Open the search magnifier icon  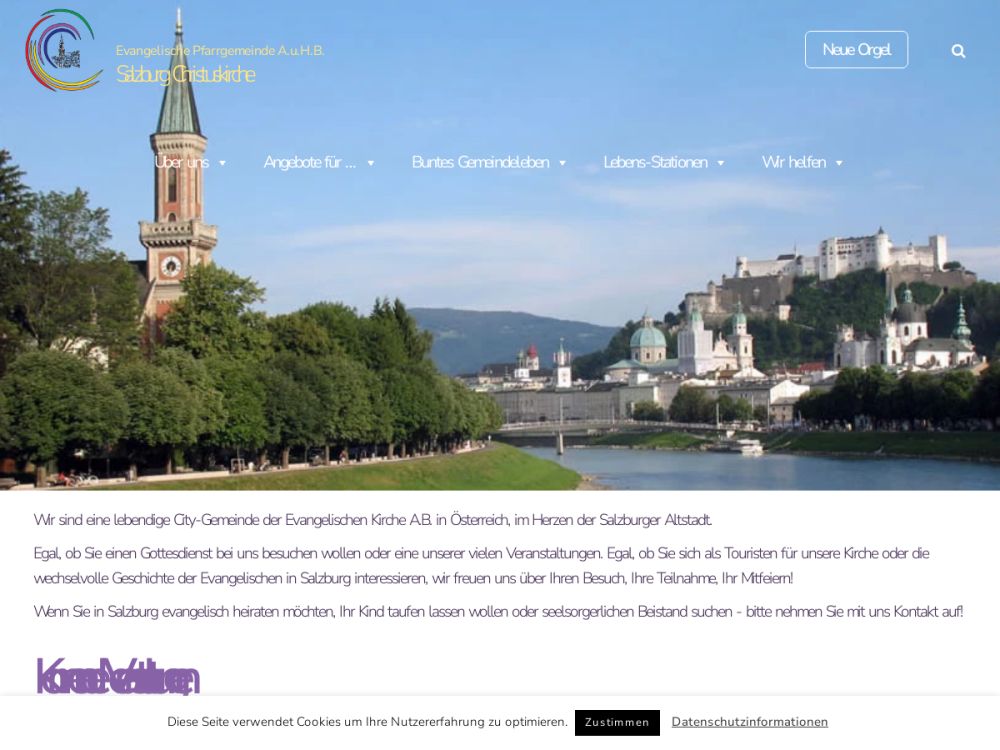[x=958, y=51]
